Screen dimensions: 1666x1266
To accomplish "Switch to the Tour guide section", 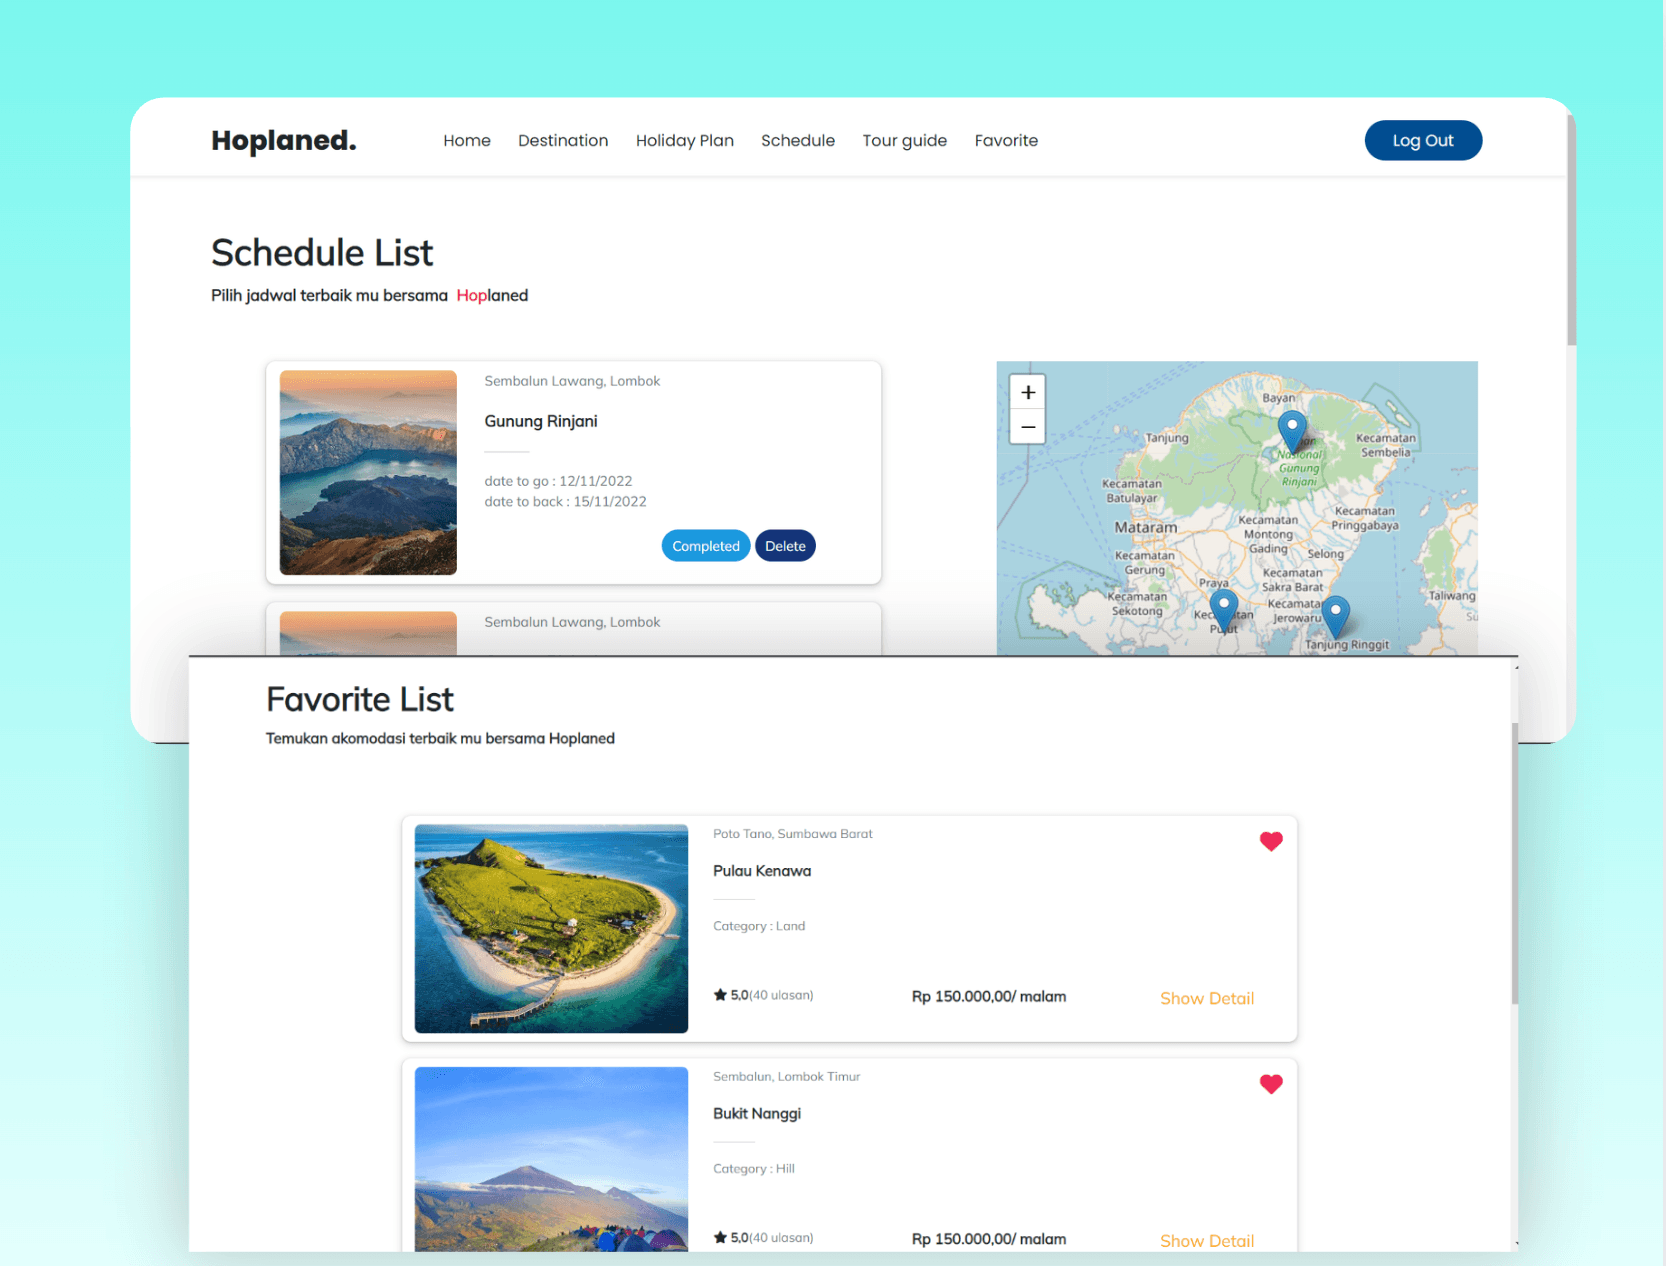I will (904, 140).
